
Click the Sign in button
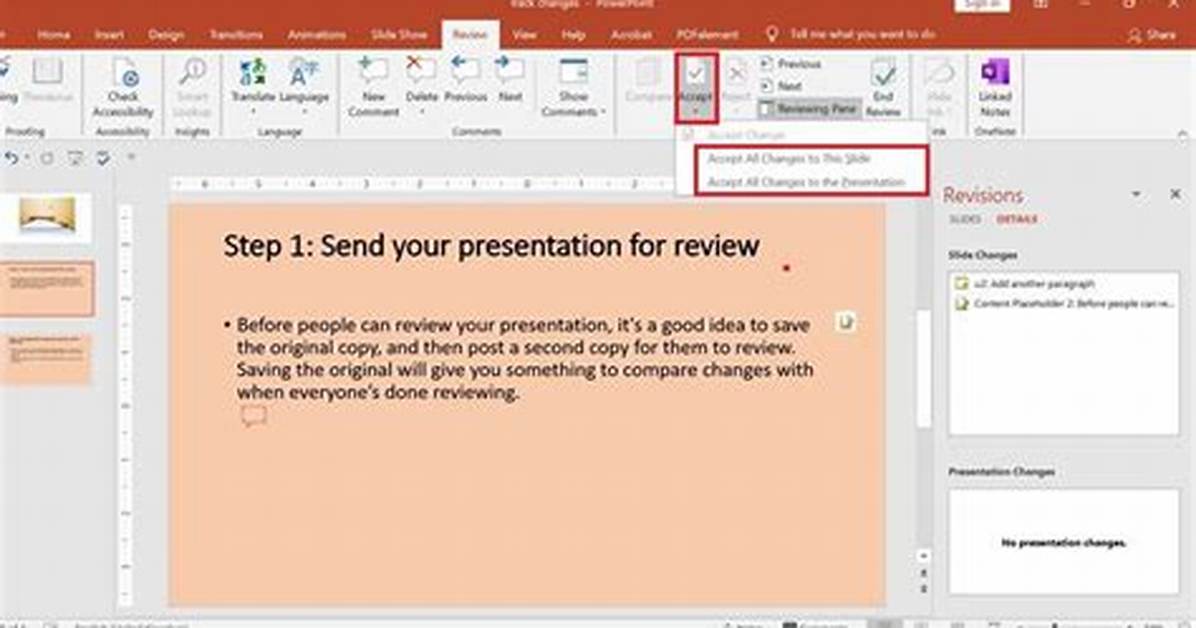[x=982, y=5]
